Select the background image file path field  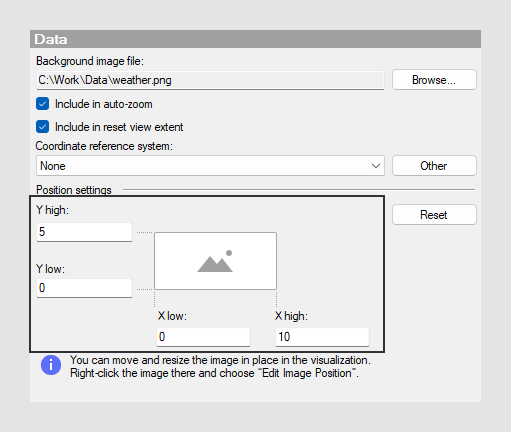(210, 80)
